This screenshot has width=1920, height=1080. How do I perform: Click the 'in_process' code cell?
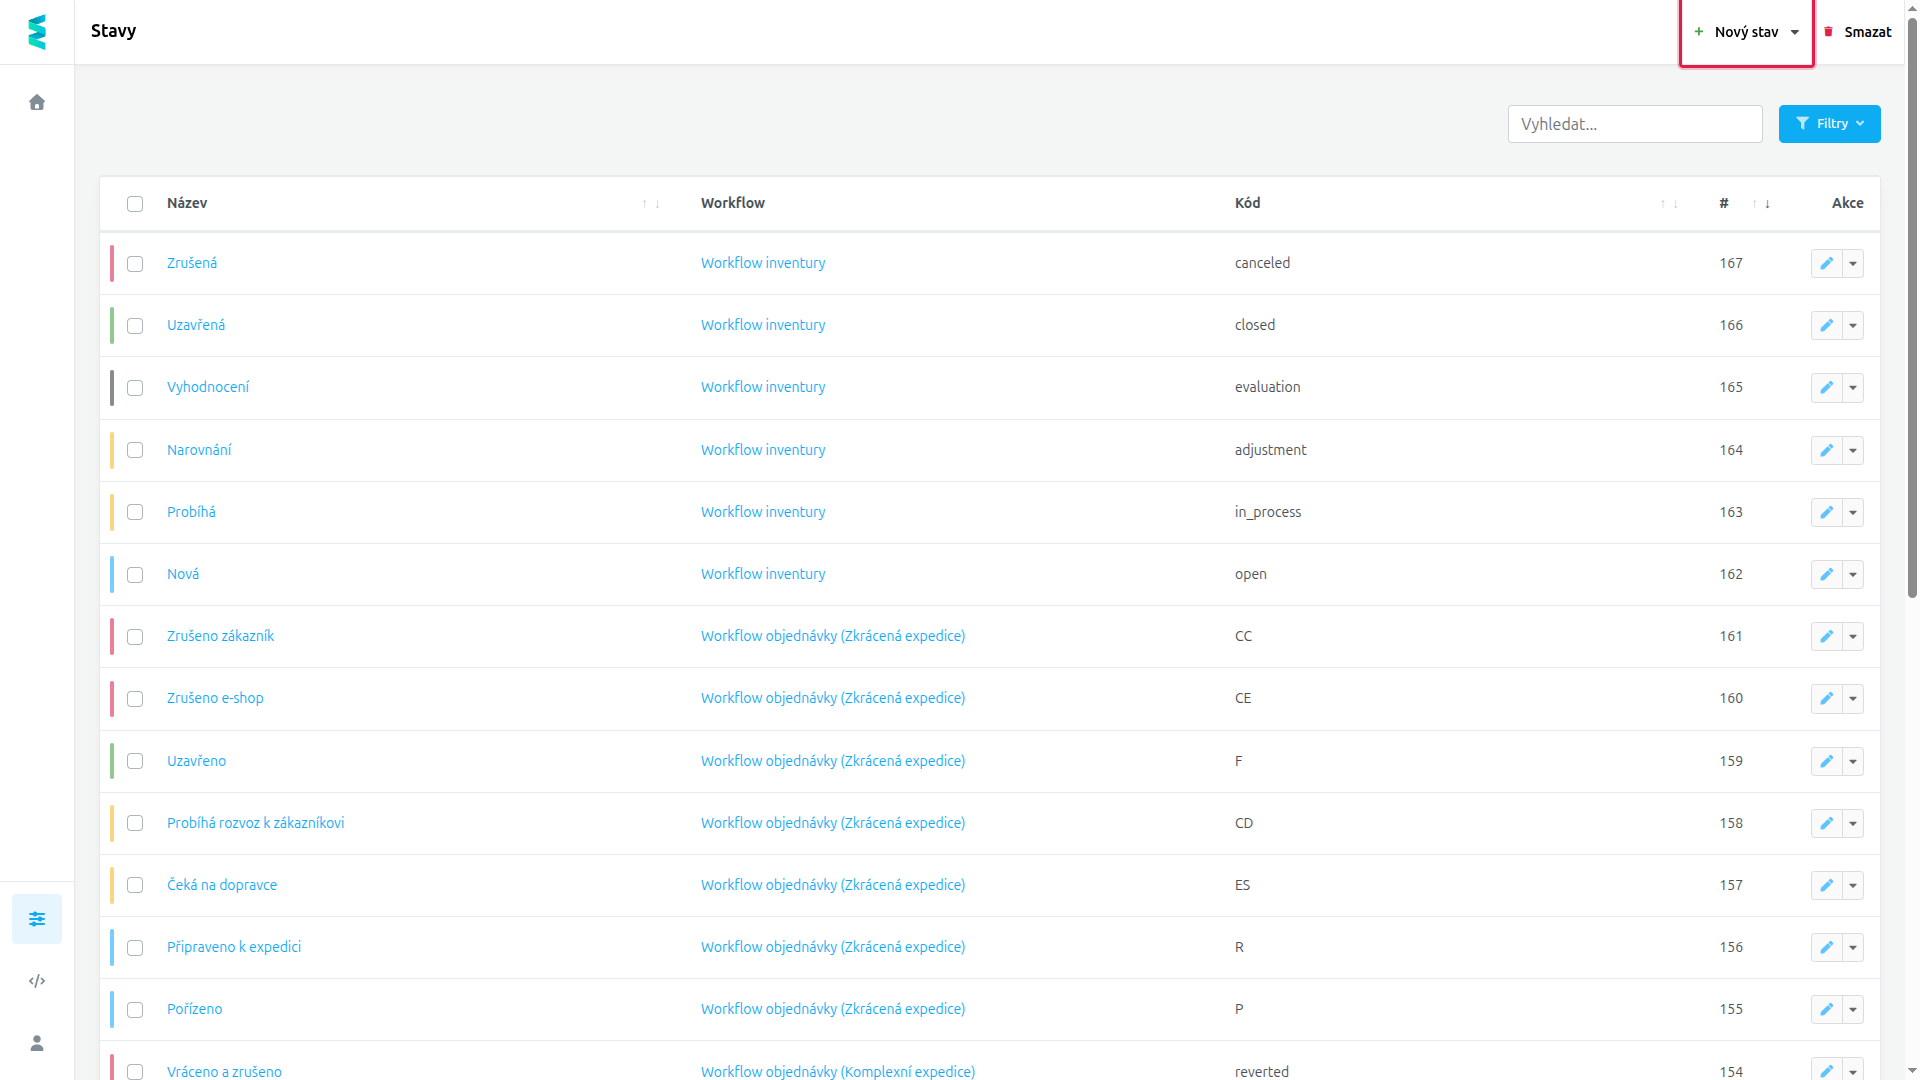(1268, 512)
